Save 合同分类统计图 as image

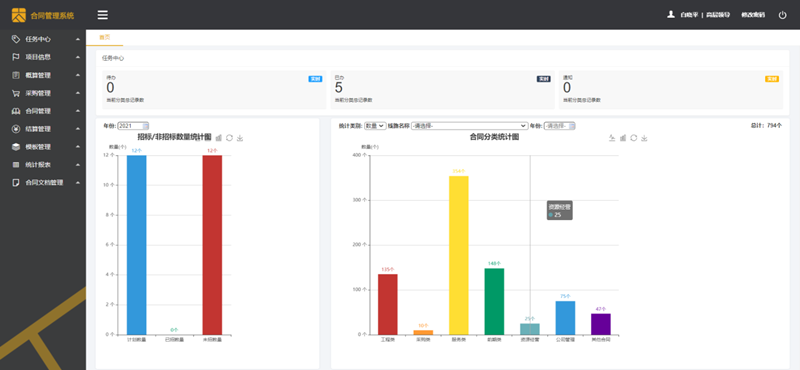(644, 138)
